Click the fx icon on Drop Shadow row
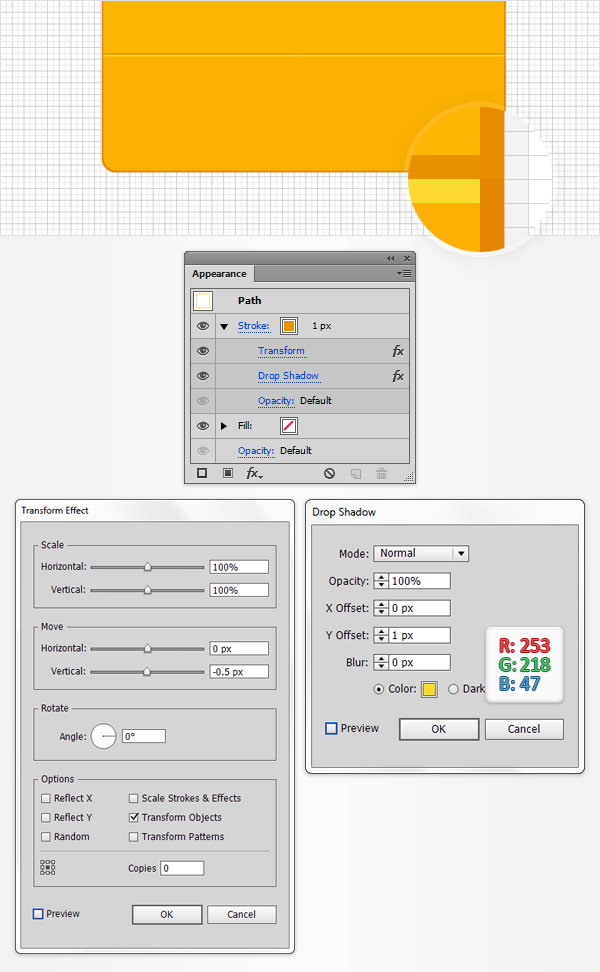The width and height of the screenshot is (600, 972). click(398, 376)
